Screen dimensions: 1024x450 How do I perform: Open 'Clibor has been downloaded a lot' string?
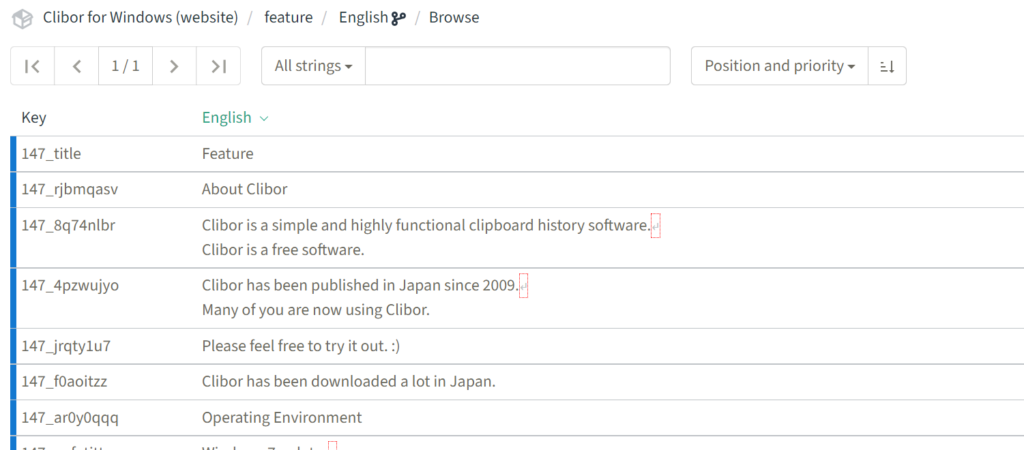349,381
